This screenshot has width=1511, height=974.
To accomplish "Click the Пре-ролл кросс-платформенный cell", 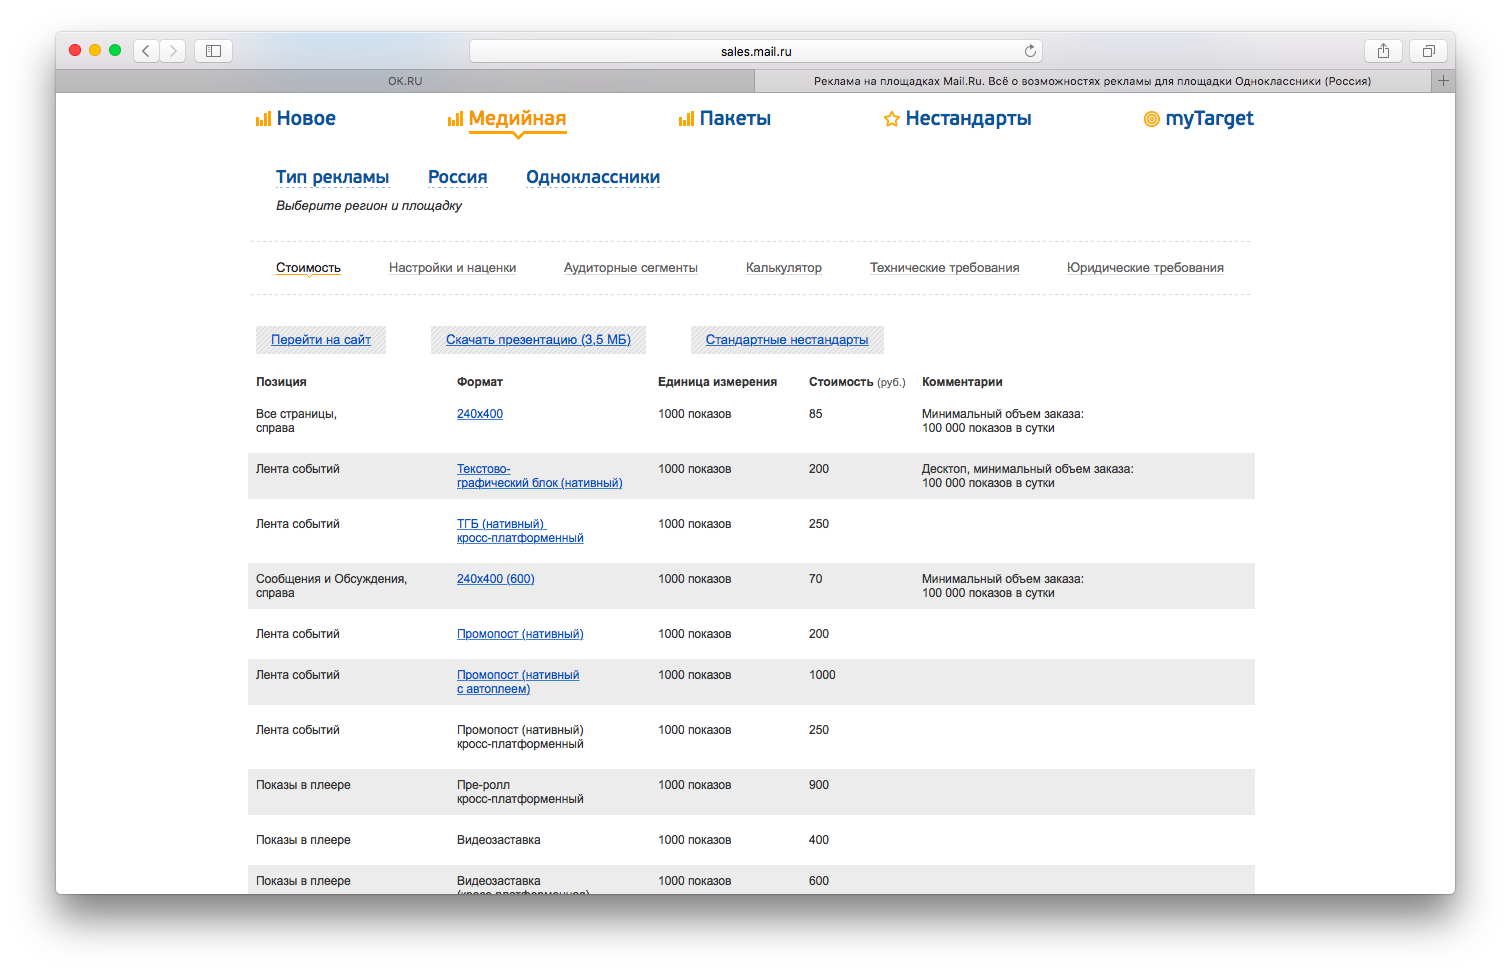I will [520, 792].
